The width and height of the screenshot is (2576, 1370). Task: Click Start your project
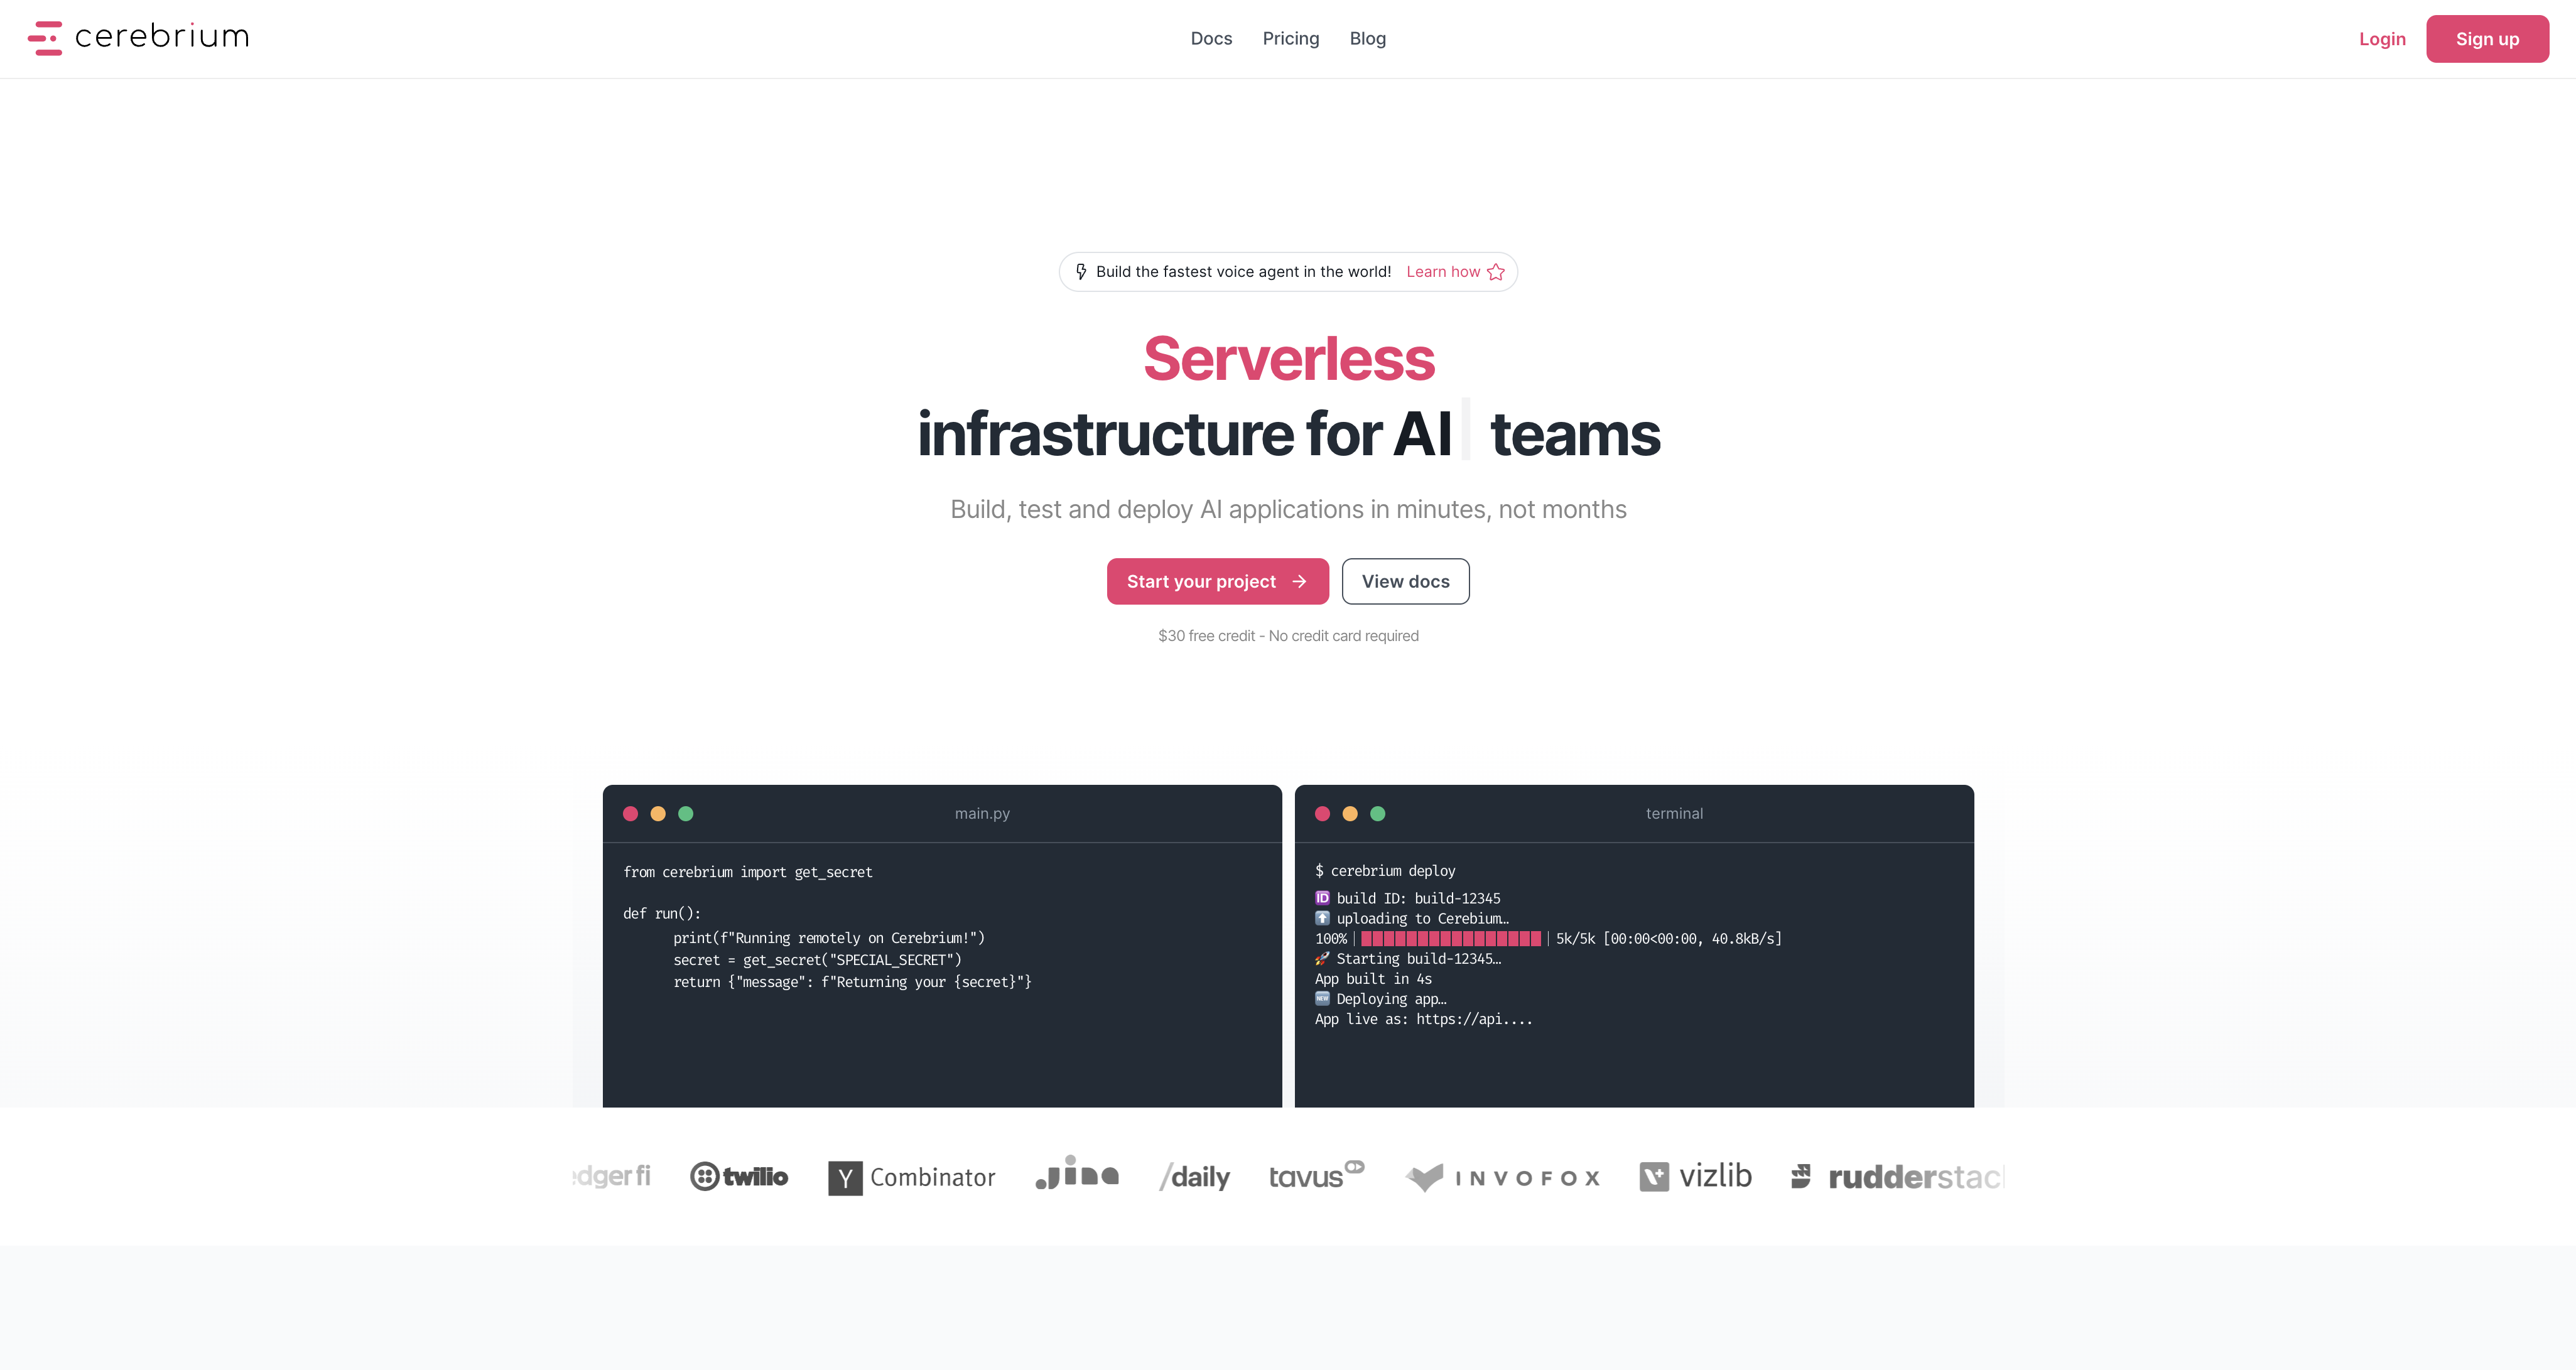click(x=1217, y=581)
